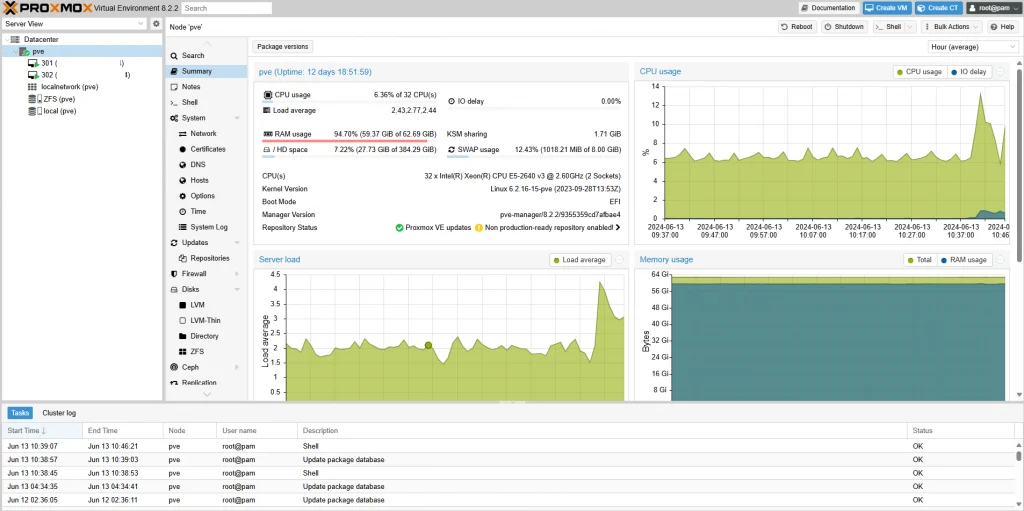Click the VM 301 monitor icon
Screen dimensions: 1024x511
(x=33, y=63)
